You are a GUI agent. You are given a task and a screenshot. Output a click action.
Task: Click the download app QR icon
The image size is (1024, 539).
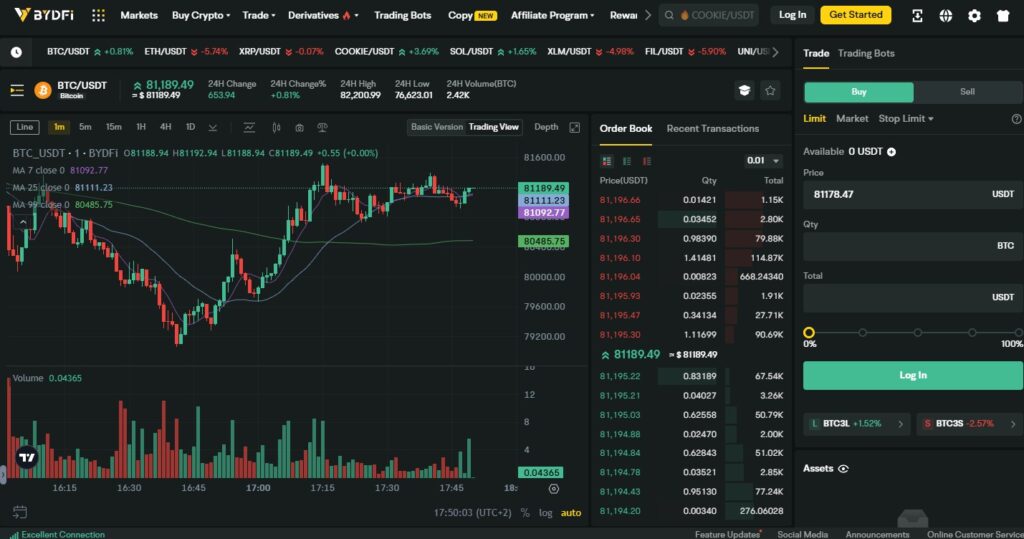coord(917,15)
